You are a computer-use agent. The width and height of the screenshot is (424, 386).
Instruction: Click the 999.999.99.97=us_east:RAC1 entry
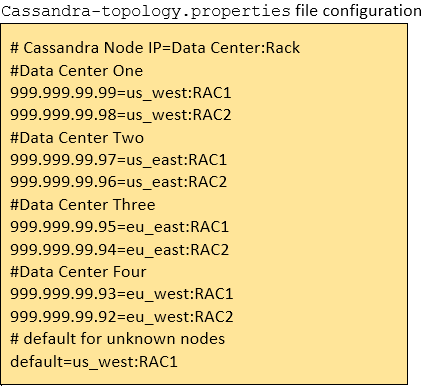point(118,160)
